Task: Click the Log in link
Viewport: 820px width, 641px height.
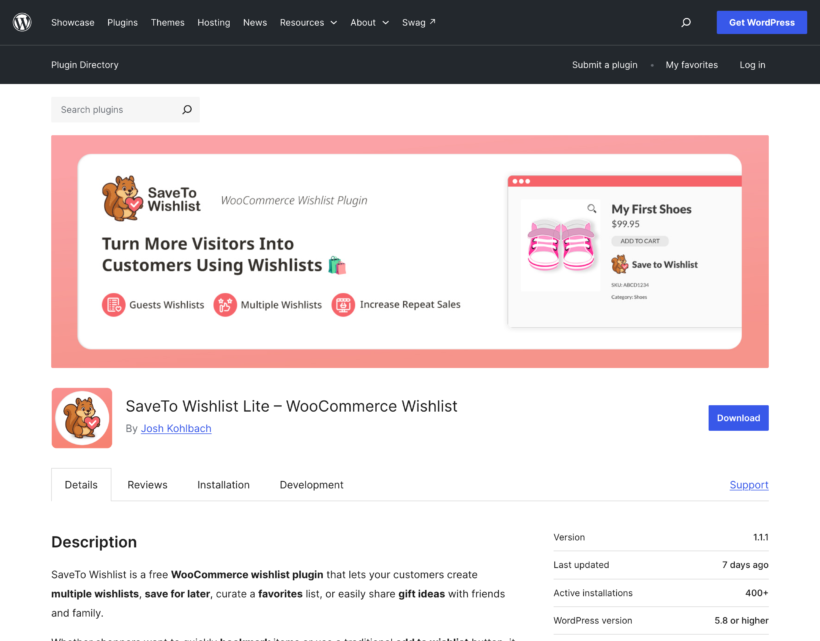Action: 752,65
